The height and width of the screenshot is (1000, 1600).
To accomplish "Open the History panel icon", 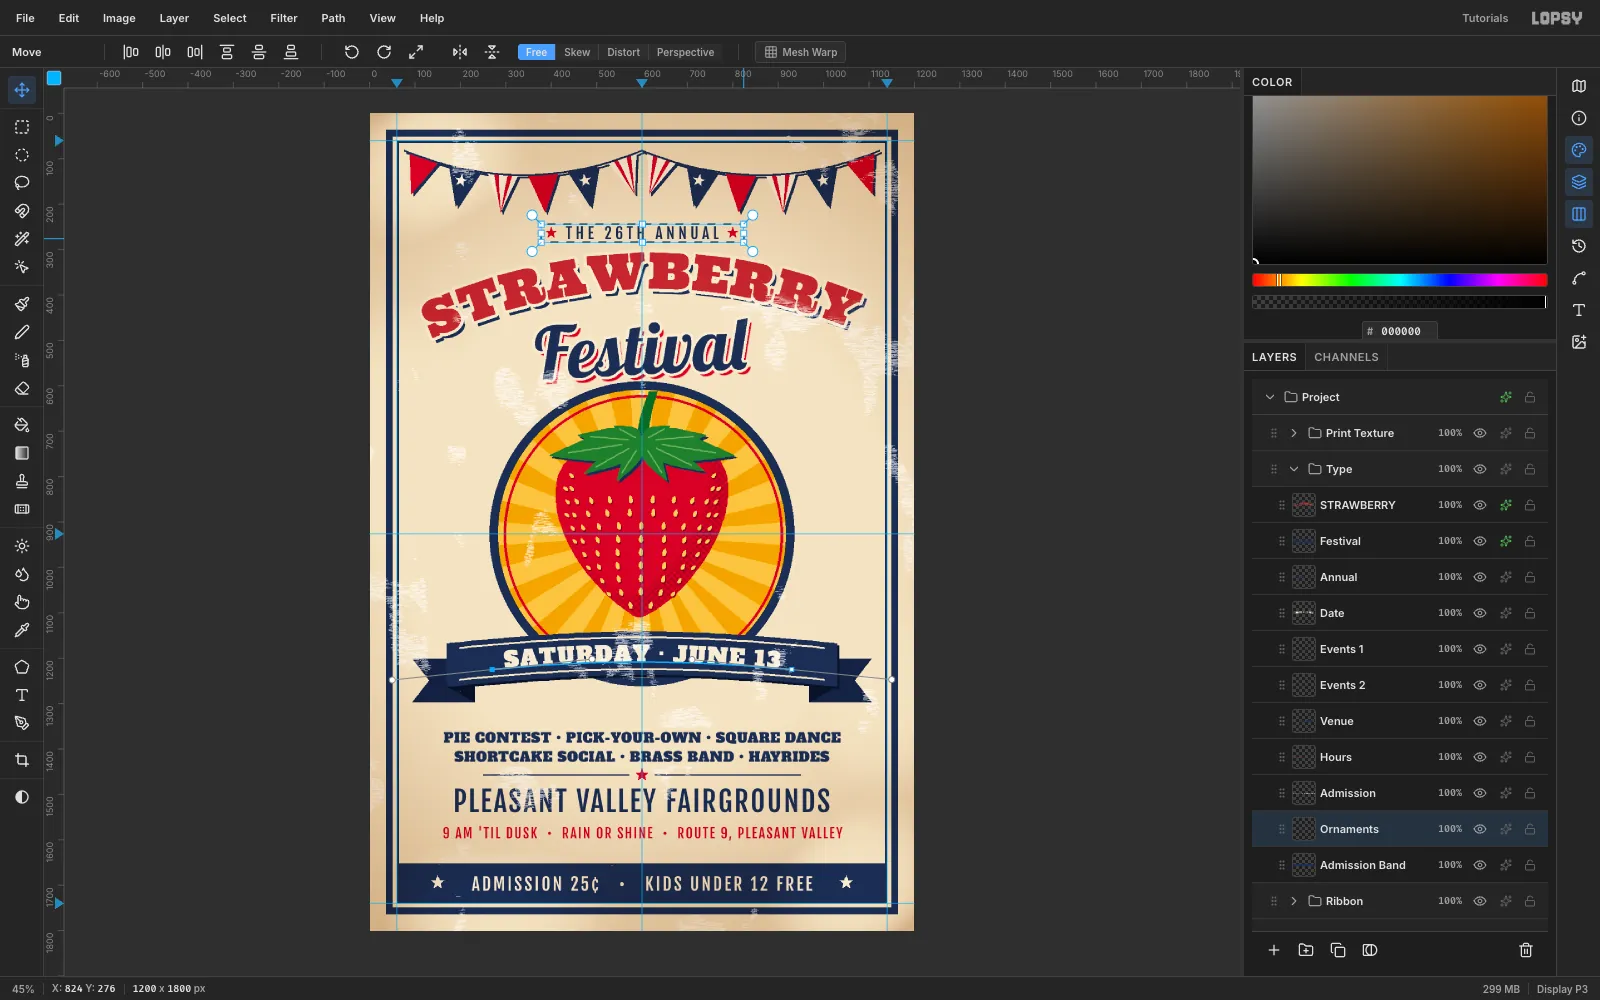I will coord(1579,246).
